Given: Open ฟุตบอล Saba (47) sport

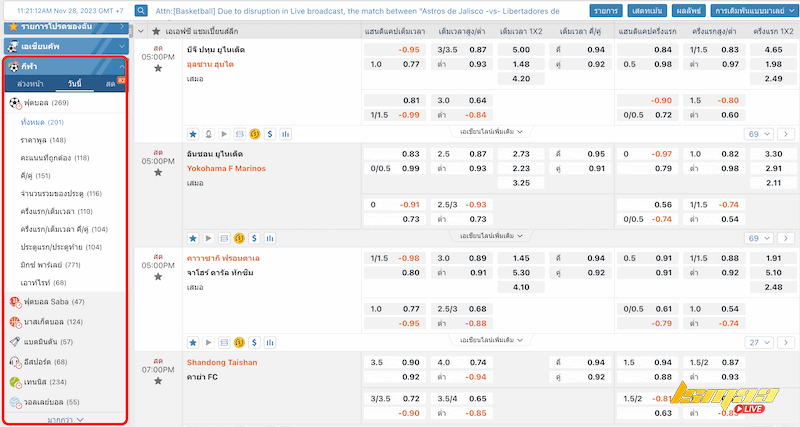Looking at the screenshot, I should (x=54, y=302).
